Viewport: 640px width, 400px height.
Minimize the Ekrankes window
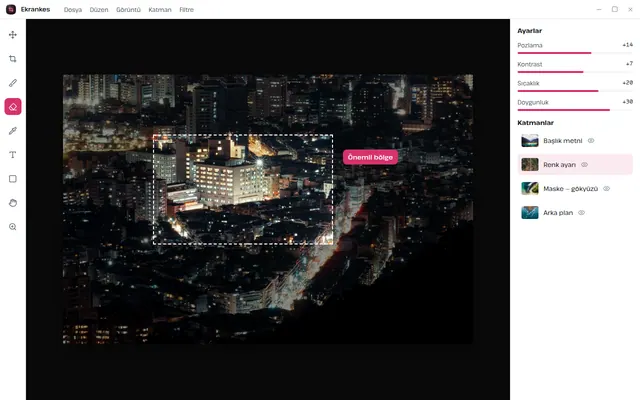[599, 9]
